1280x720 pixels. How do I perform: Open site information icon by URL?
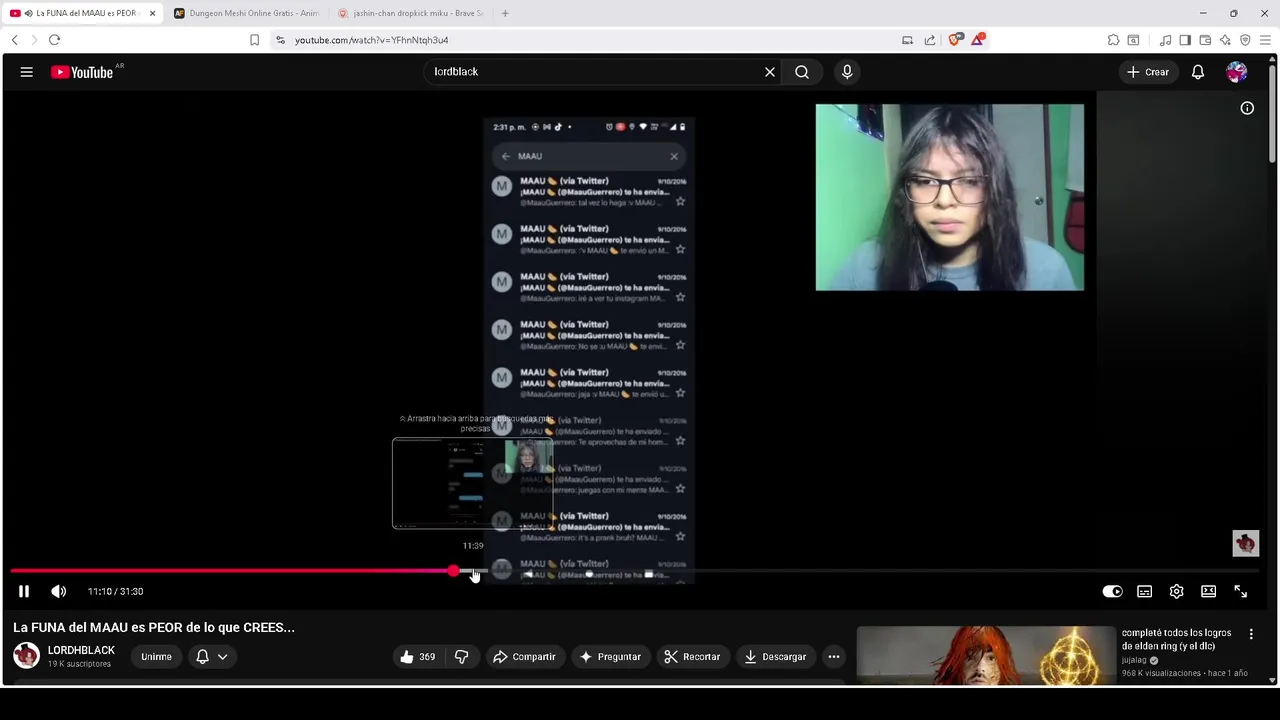(x=280, y=40)
